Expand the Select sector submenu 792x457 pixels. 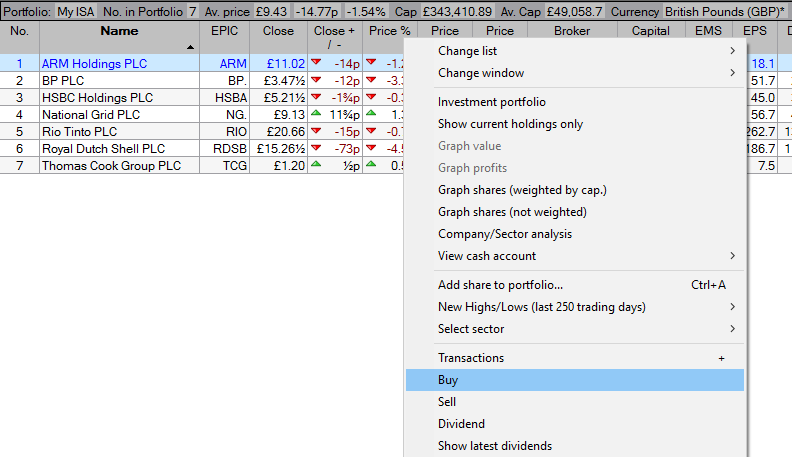tap(586, 329)
